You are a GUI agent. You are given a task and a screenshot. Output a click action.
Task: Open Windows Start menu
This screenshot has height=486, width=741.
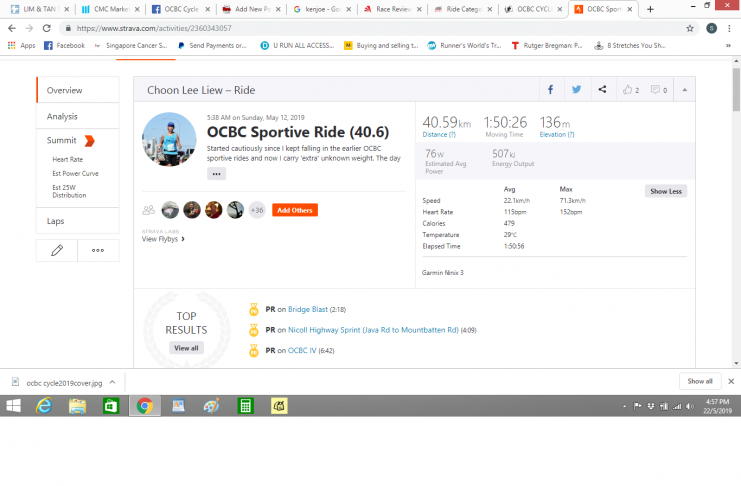click(14, 406)
